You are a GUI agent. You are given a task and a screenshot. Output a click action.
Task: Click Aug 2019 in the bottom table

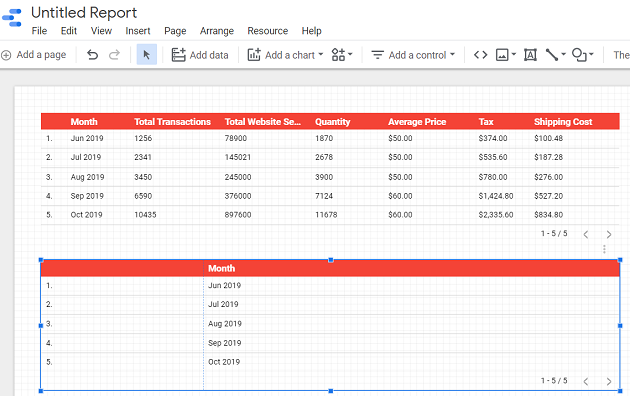click(225, 324)
